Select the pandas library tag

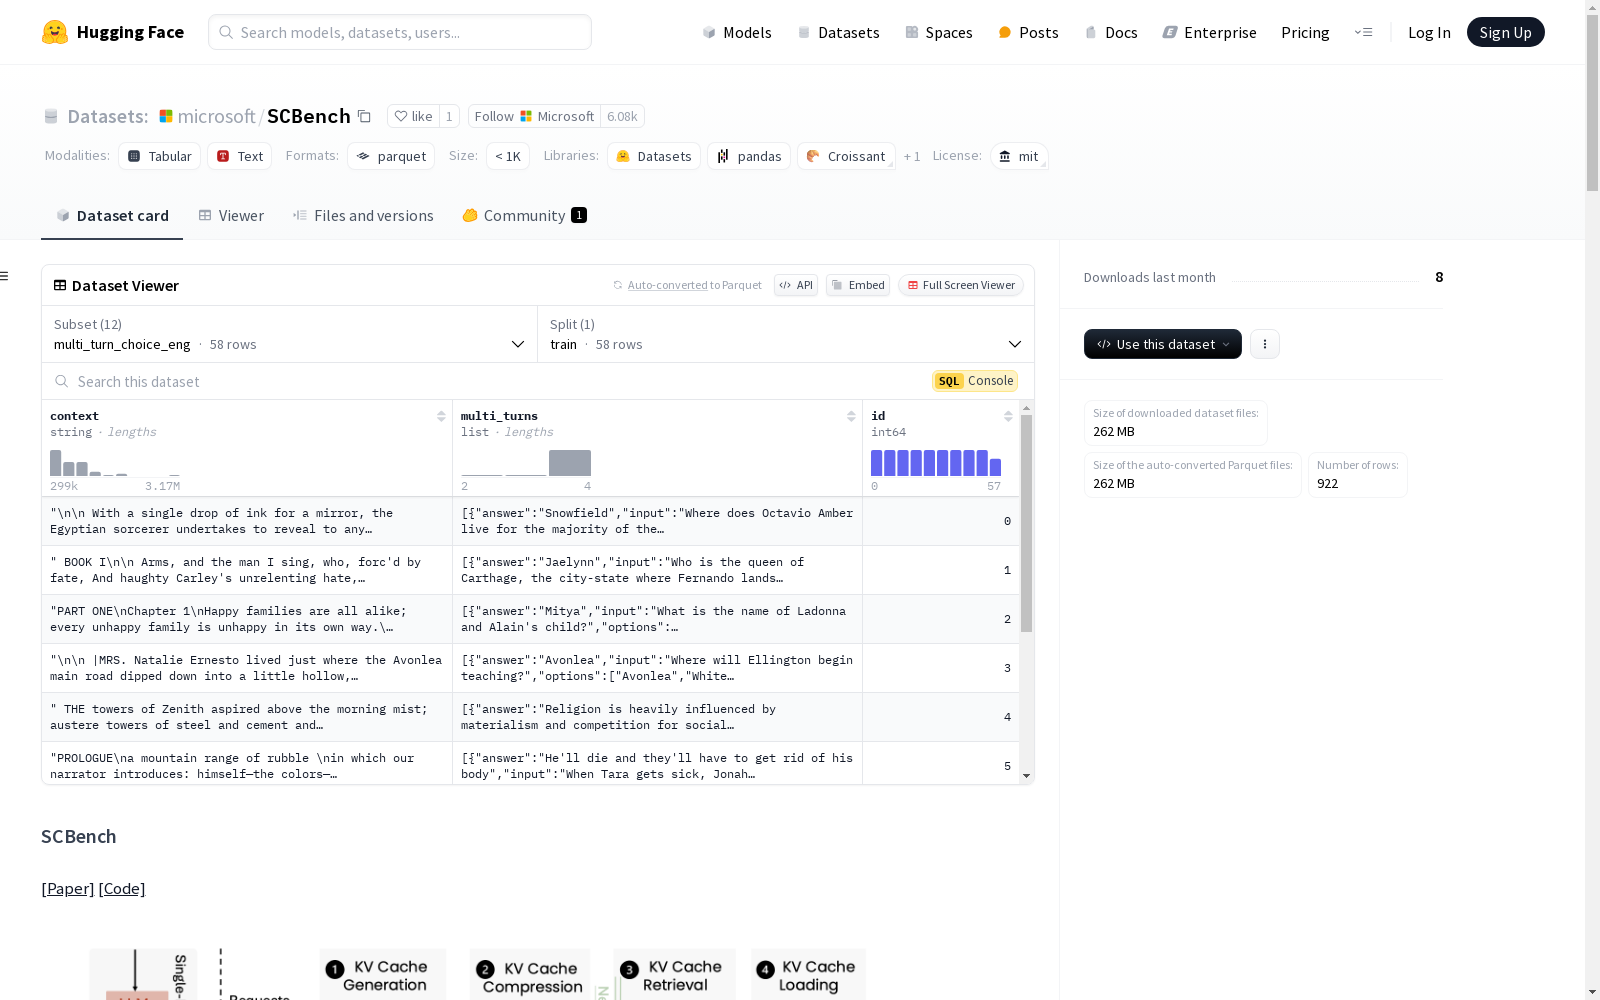(749, 156)
